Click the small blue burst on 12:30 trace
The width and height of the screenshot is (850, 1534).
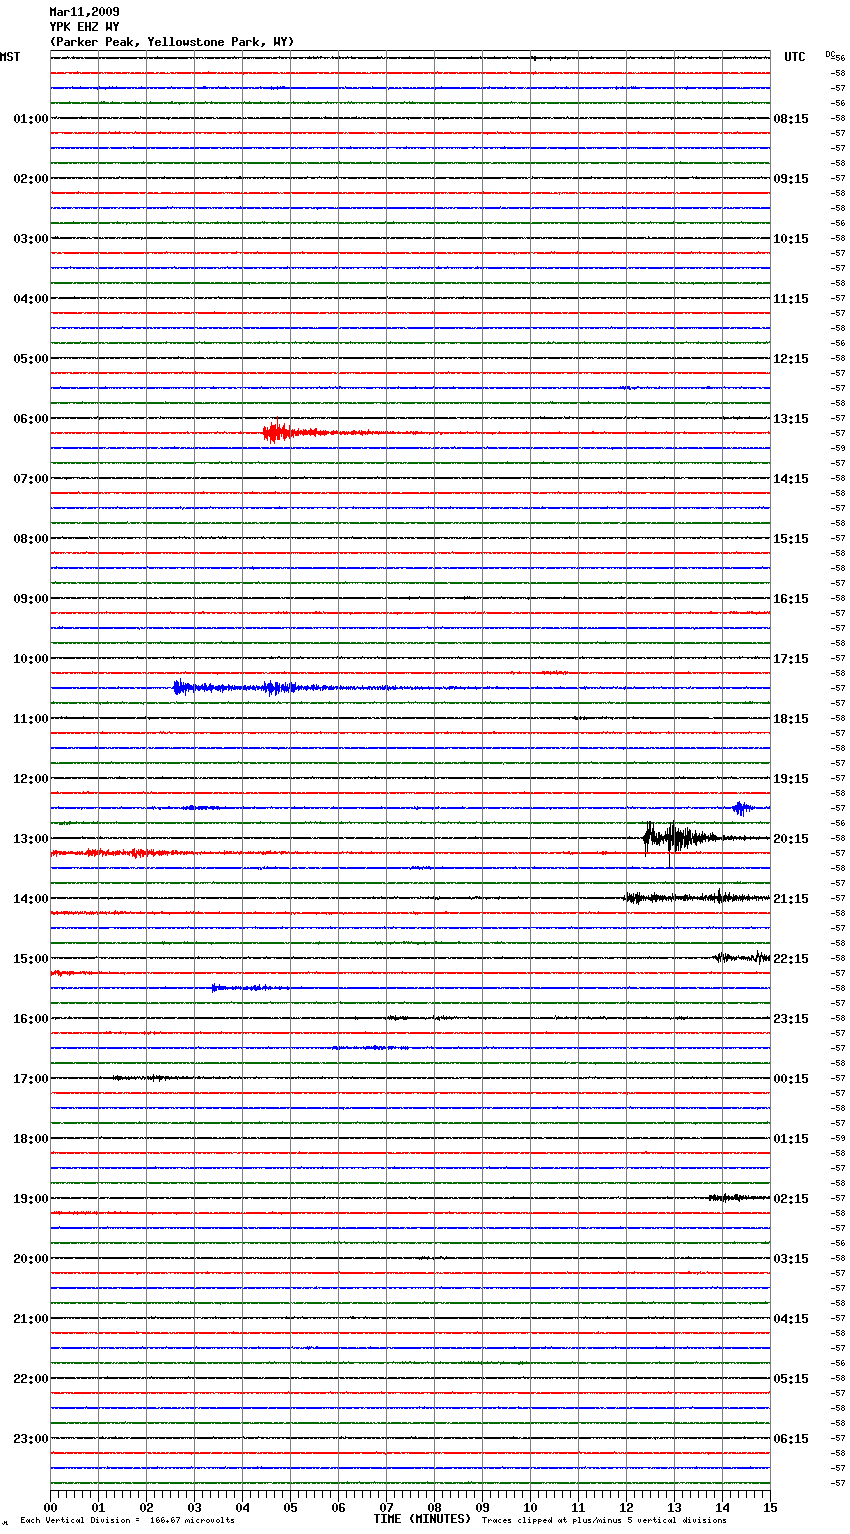point(742,807)
